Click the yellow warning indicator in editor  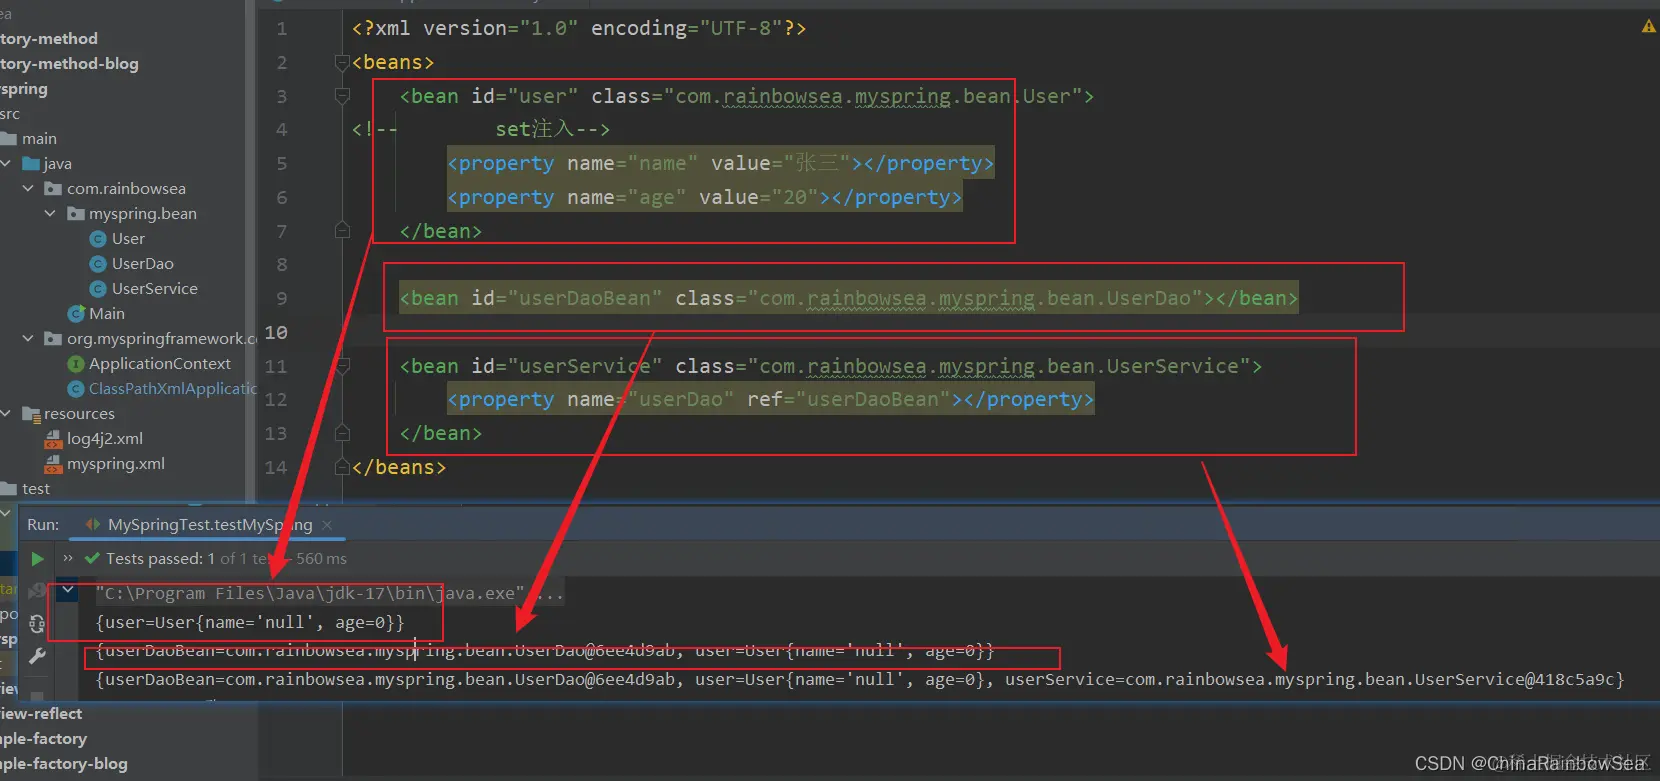click(x=1648, y=26)
